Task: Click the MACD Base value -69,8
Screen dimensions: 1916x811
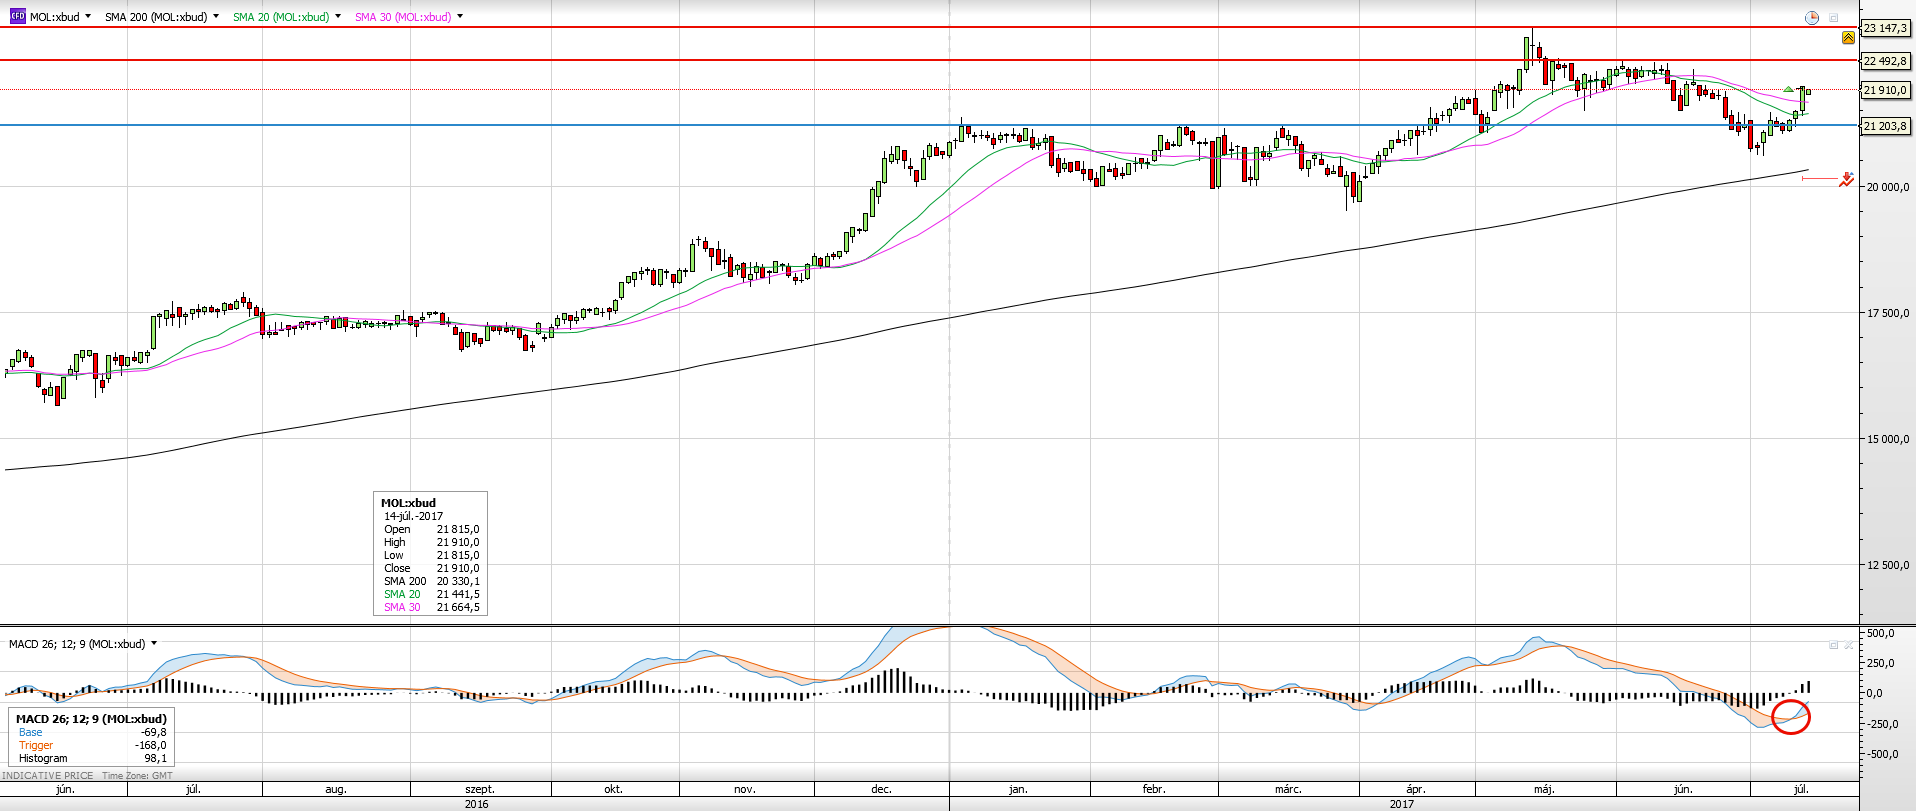Action: [x=153, y=732]
